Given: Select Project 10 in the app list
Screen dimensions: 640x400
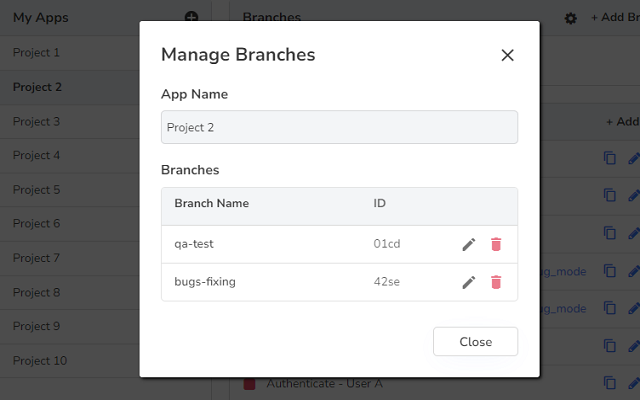Looking at the screenshot, I should pos(40,360).
